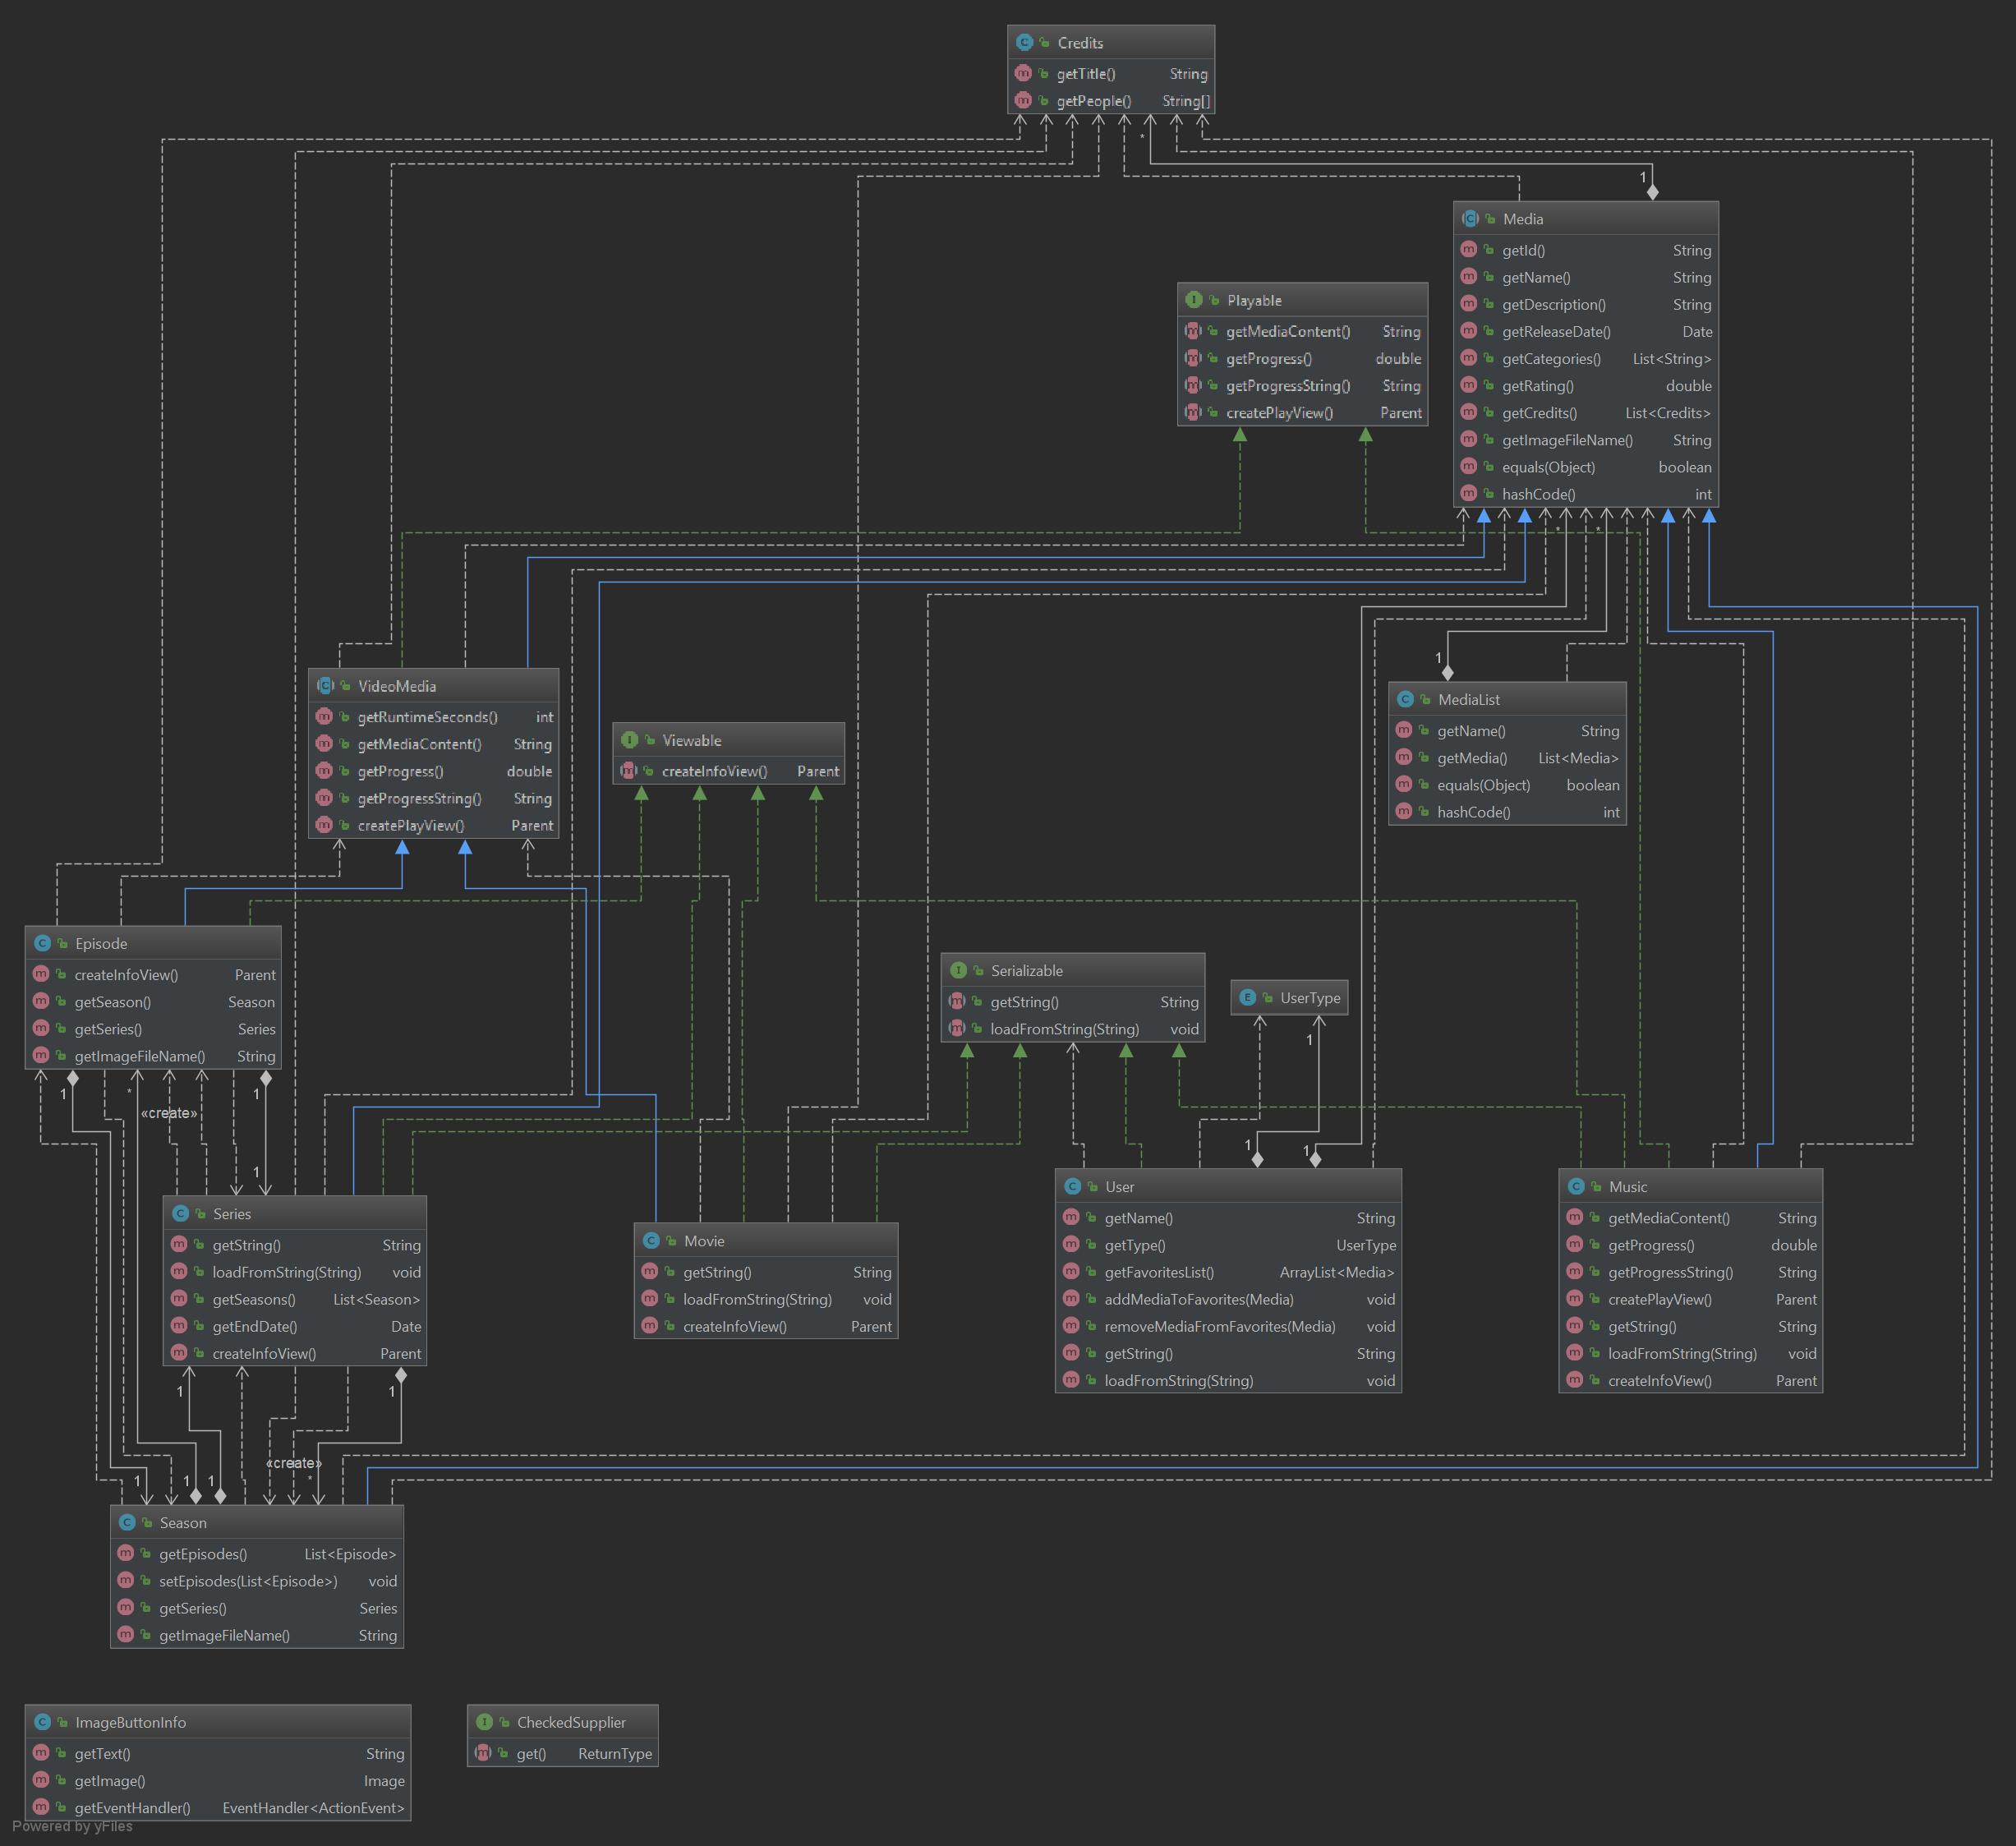Click the Season class icon
Viewport: 2016px width, 1846px height.
click(x=127, y=1521)
